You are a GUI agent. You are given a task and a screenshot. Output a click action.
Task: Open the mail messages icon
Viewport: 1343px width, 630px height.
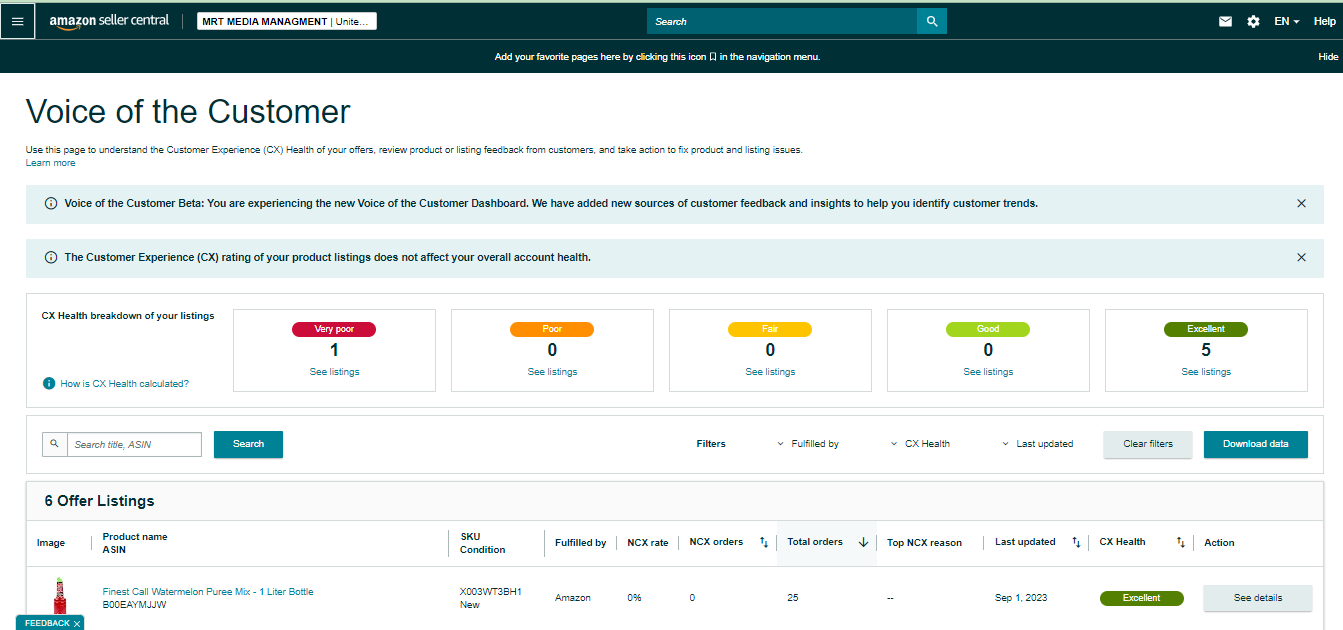pyautogui.click(x=1225, y=21)
